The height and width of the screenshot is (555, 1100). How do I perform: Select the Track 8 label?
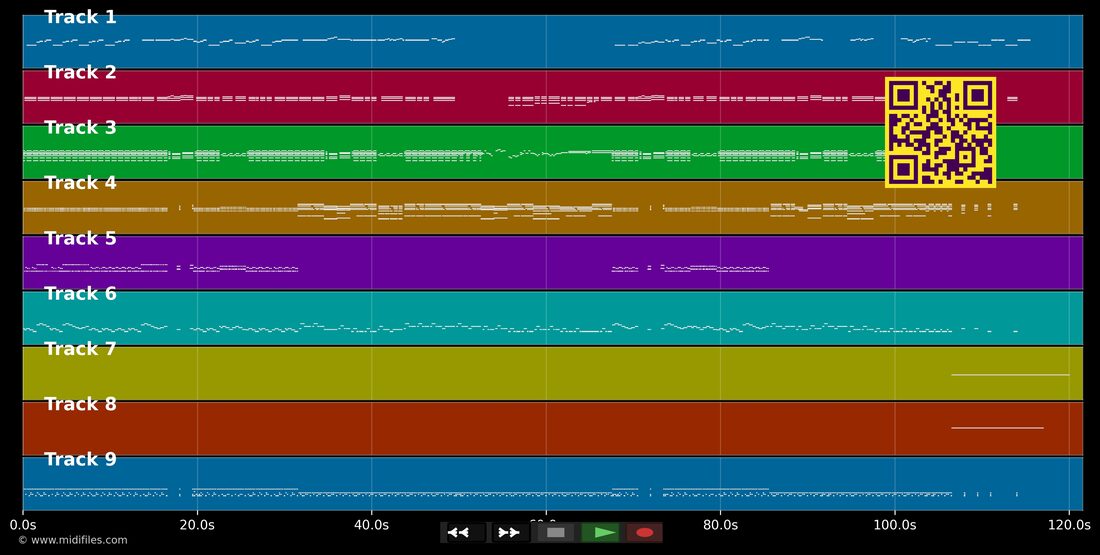[80, 404]
